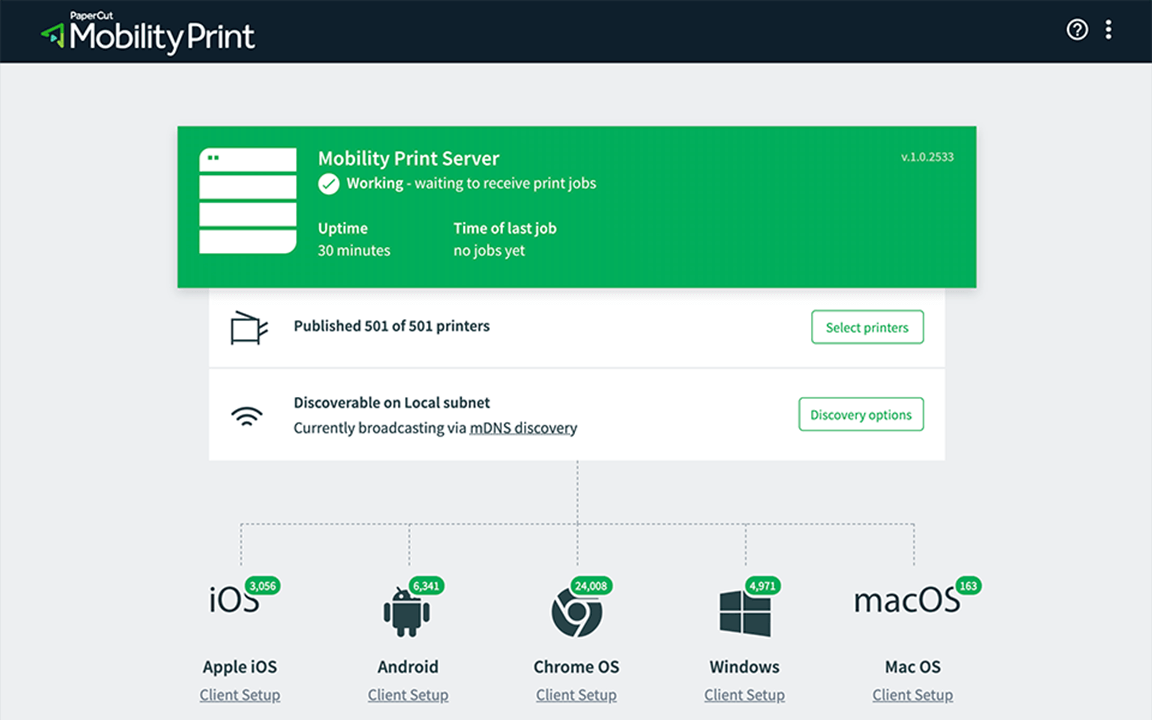Screen dimensions: 1152x720
Task: Click the 'Time of last job' label
Action: (x=505, y=228)
